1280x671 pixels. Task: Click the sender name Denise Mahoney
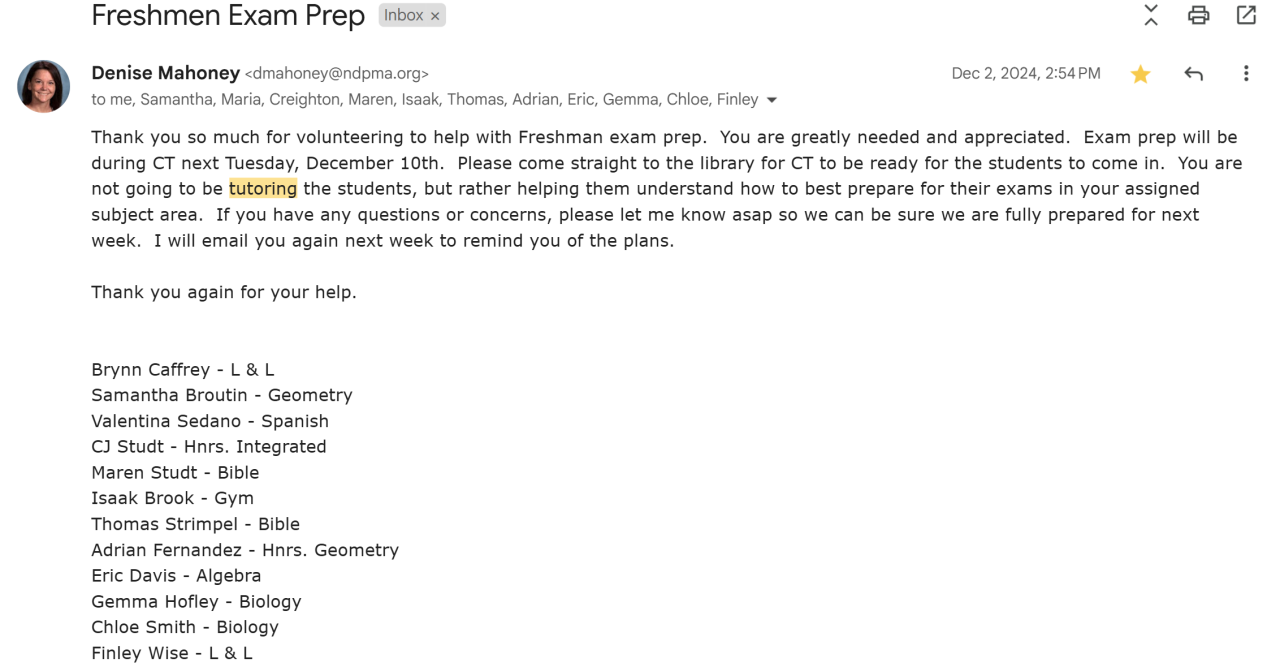coord(165,73)
